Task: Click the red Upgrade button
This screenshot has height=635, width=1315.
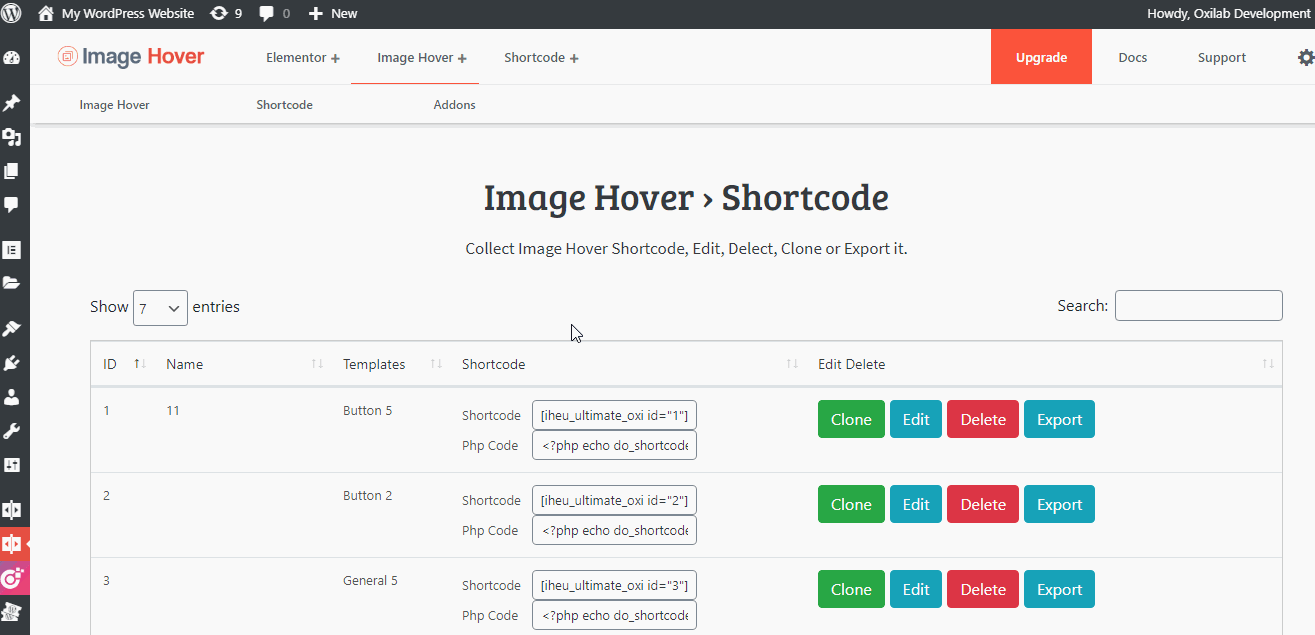Action: 1041,57
